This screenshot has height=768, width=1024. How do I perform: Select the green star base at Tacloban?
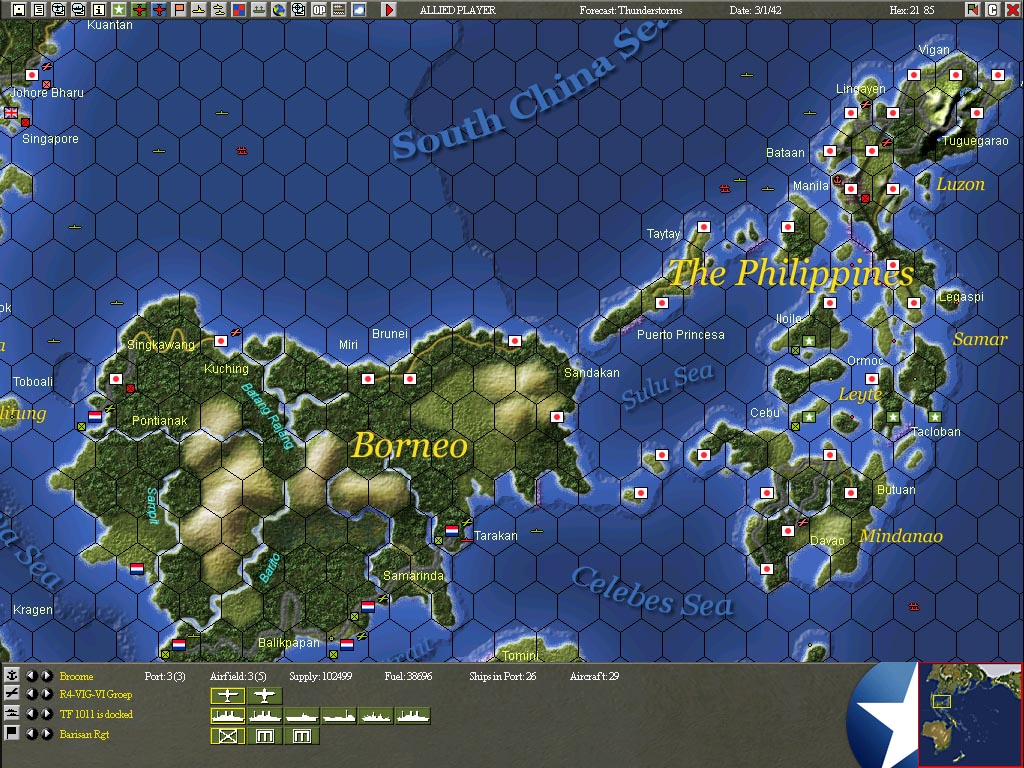(935, 417)
